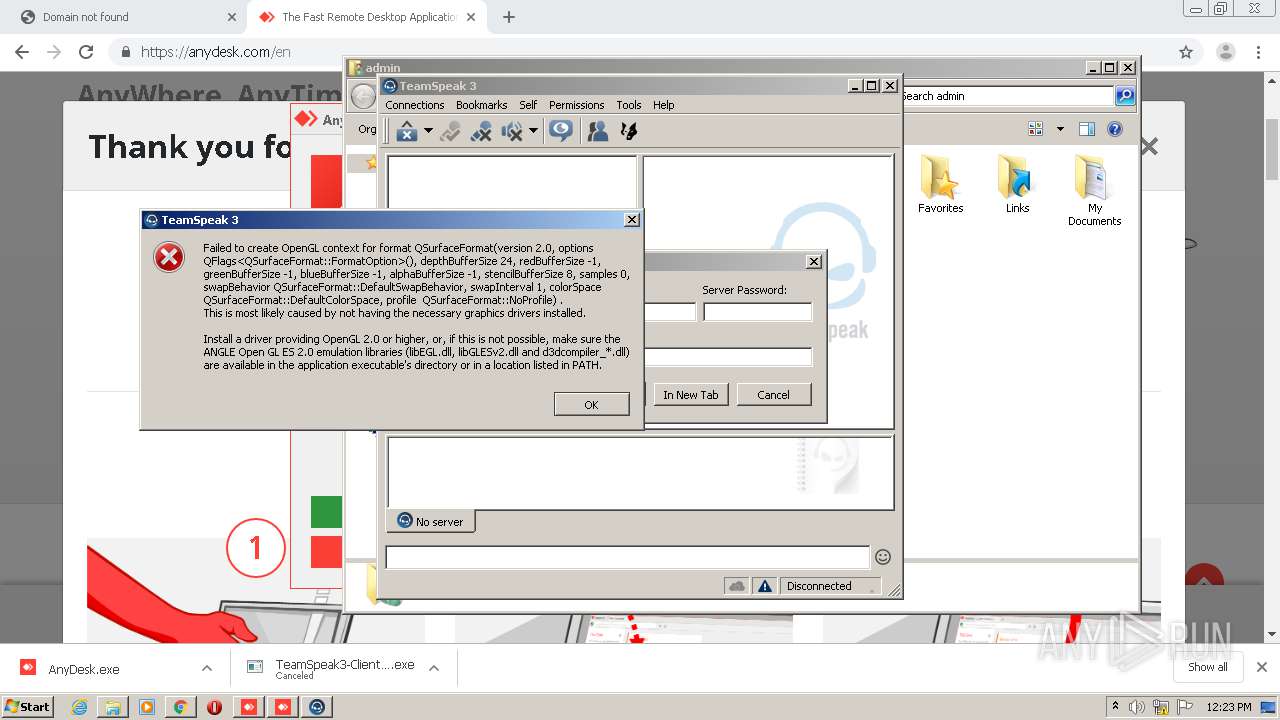Open the dropdown arrow beside the muted speaker icon
The height and width of the screenshot is (720, 1280).
(533, 131)
